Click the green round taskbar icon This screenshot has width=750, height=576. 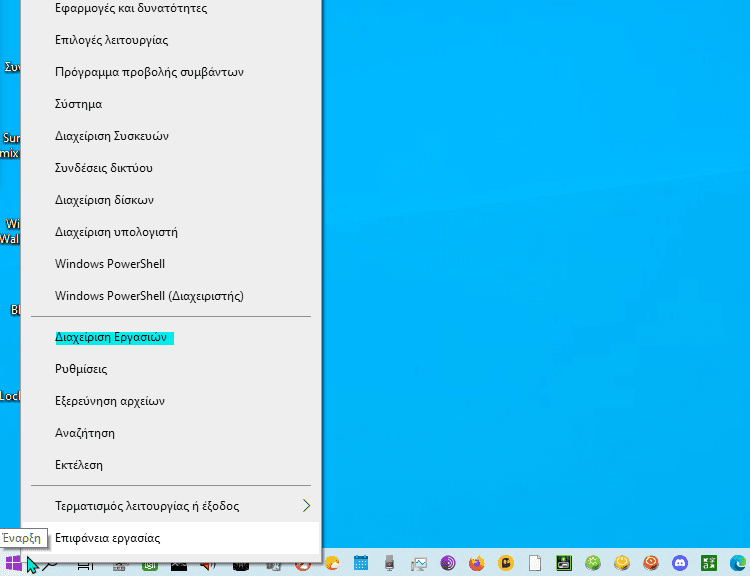click(x=593, y=563)
